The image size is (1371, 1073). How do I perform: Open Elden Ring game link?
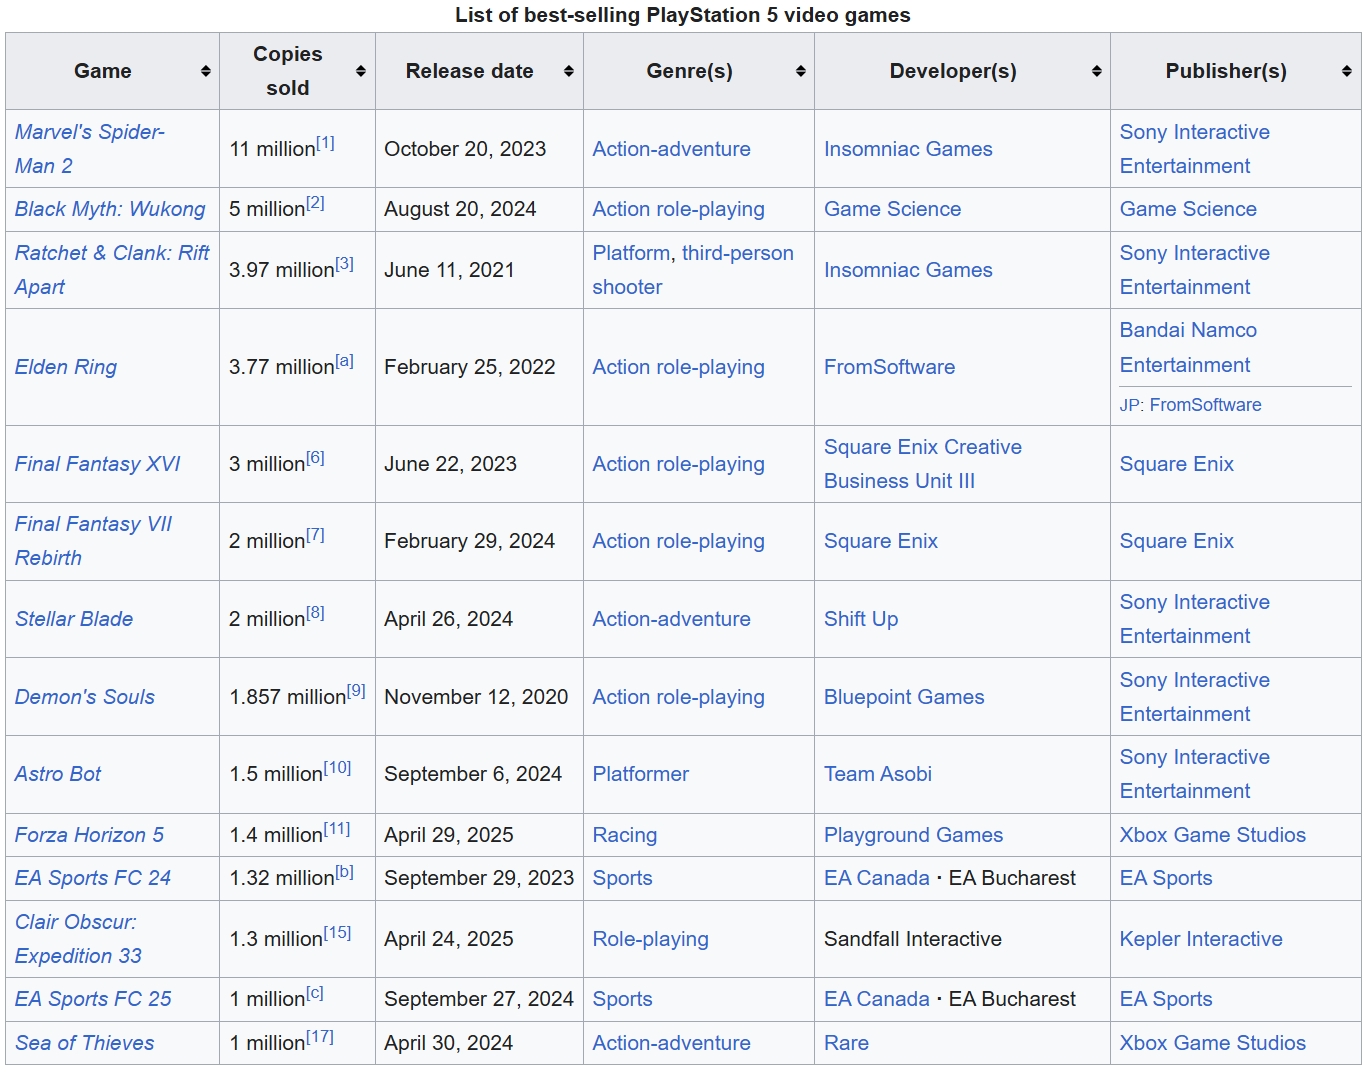(x=66, y=367)
